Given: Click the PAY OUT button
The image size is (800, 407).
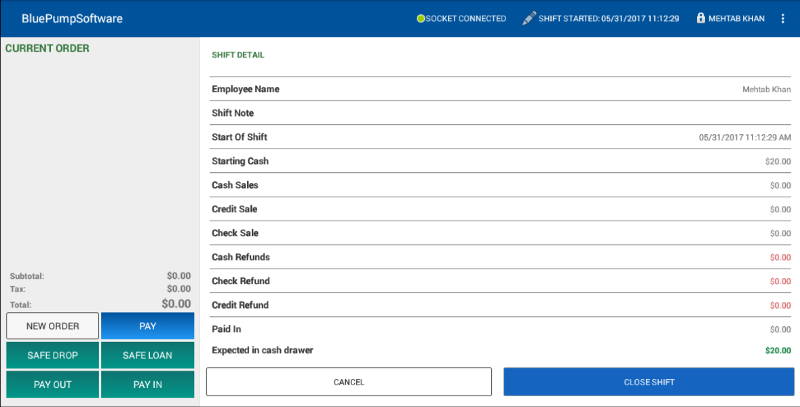Looking at the screenshot, I should (x=53, y=385).
